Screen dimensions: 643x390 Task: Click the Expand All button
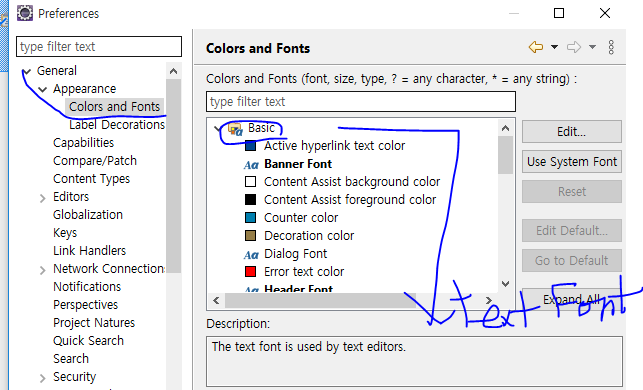click(x=572, y=299)
